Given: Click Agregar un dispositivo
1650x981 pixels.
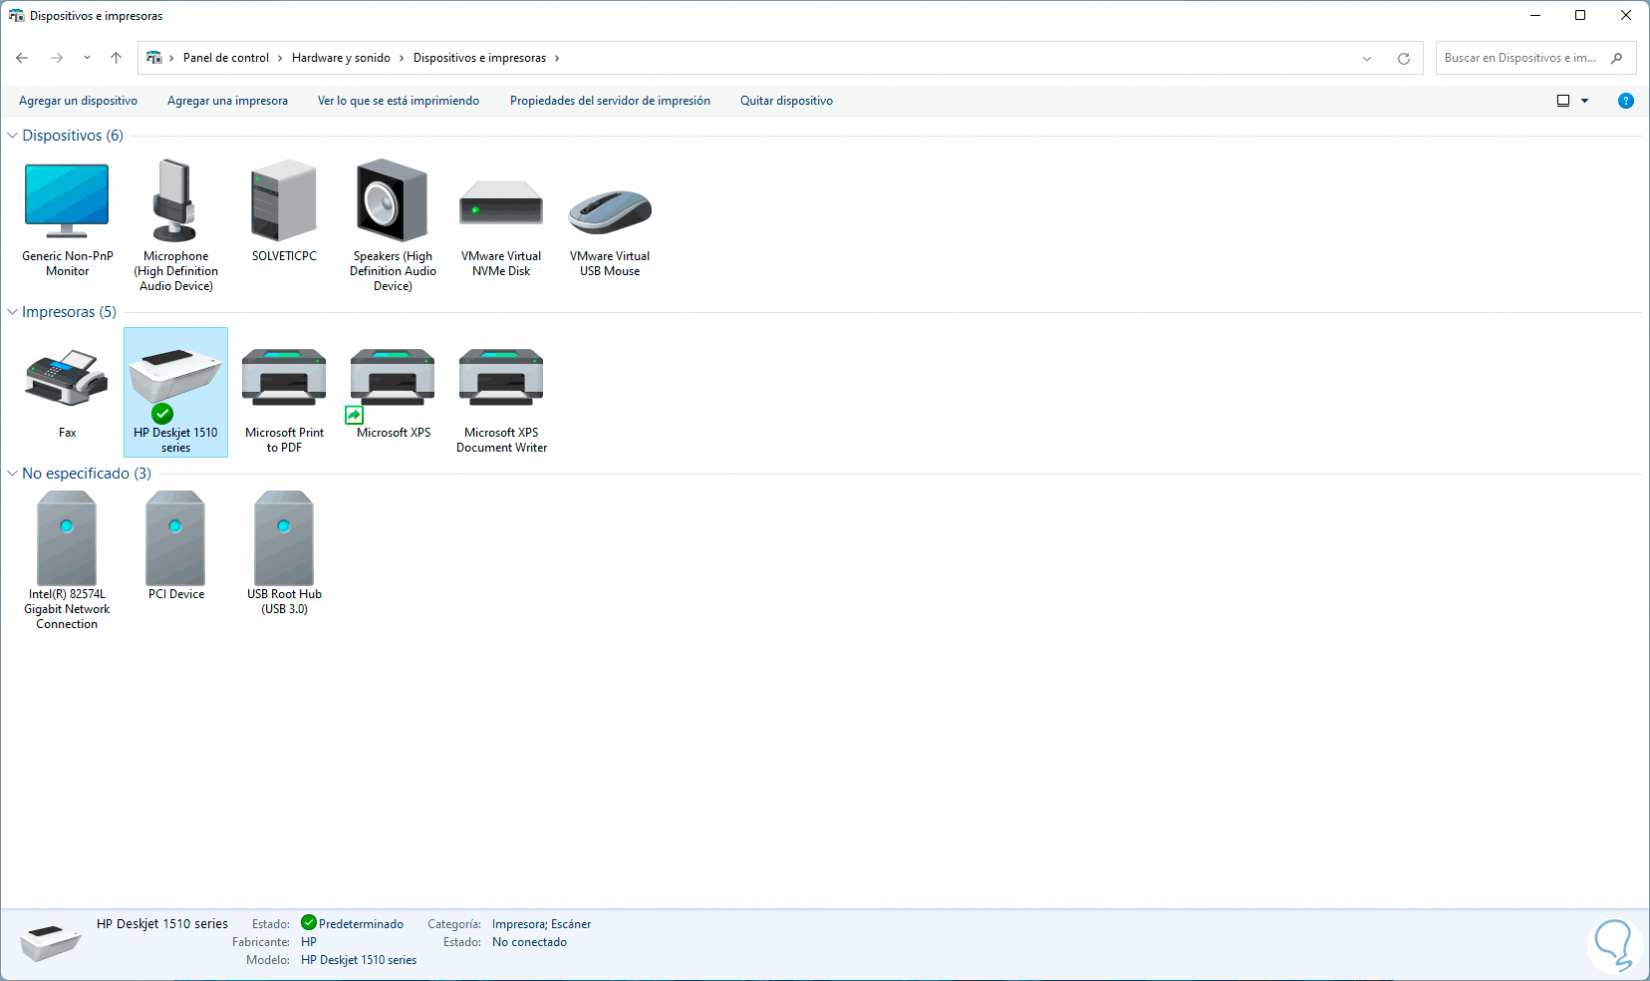Looking at the screenshot, I should (78, 101).
